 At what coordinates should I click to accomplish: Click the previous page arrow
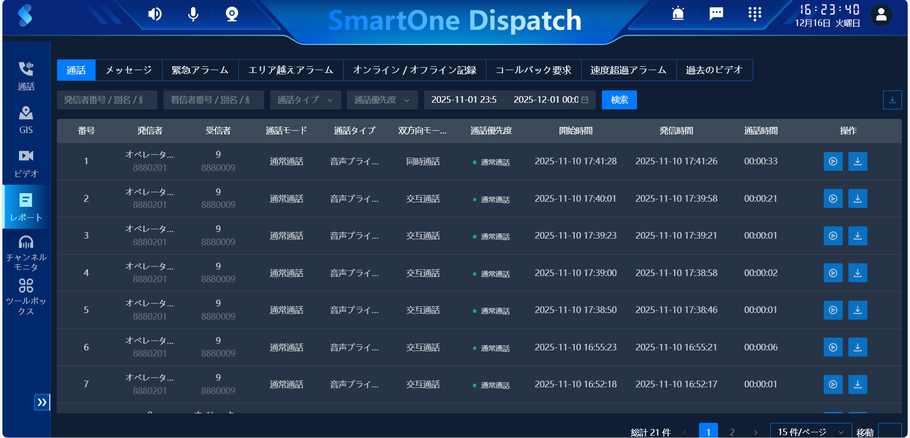coord(684,432)
